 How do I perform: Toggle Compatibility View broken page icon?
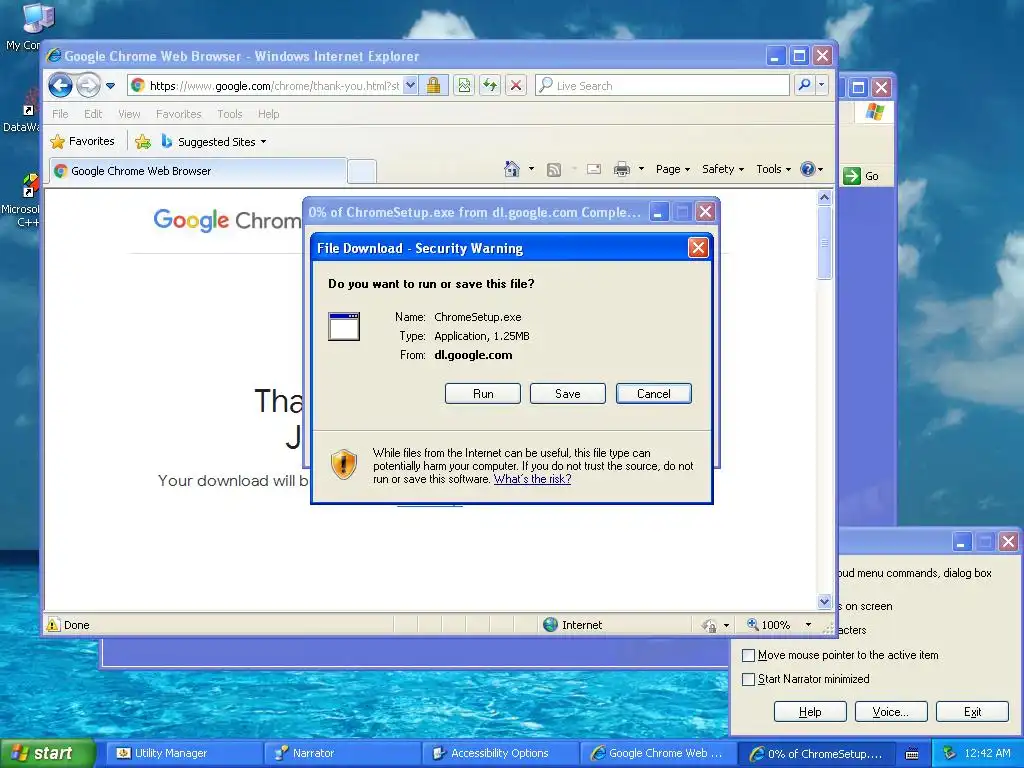click(464, 85)
